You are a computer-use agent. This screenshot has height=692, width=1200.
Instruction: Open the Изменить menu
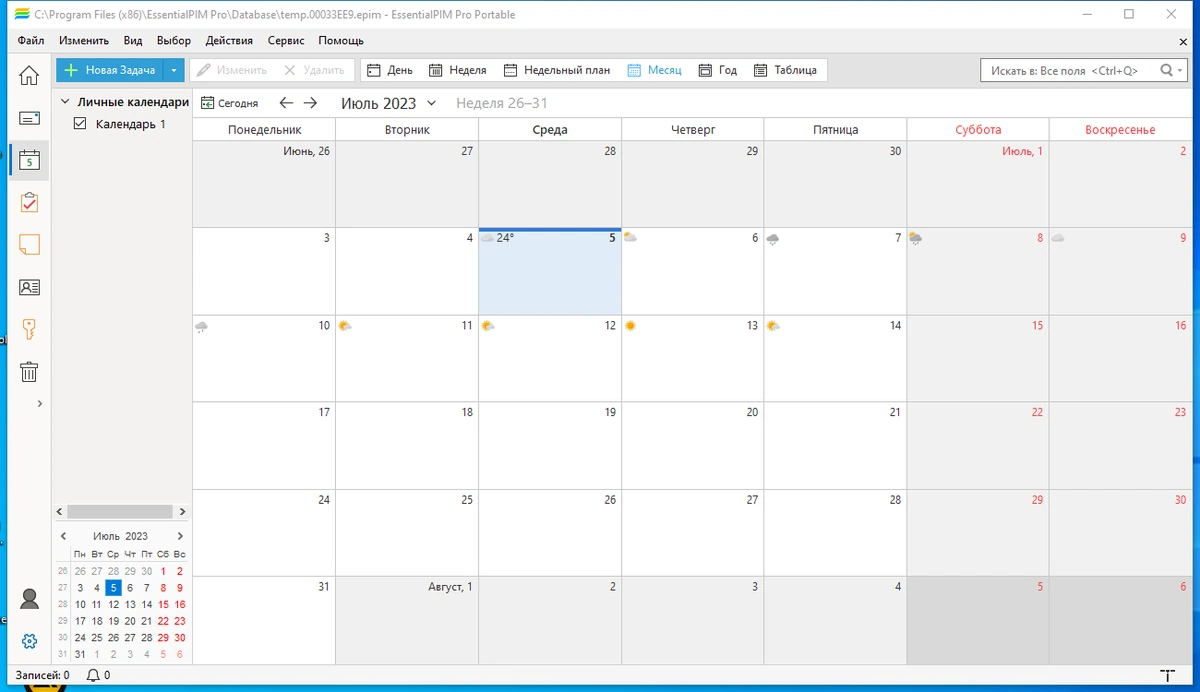click(x=84, y=41)
